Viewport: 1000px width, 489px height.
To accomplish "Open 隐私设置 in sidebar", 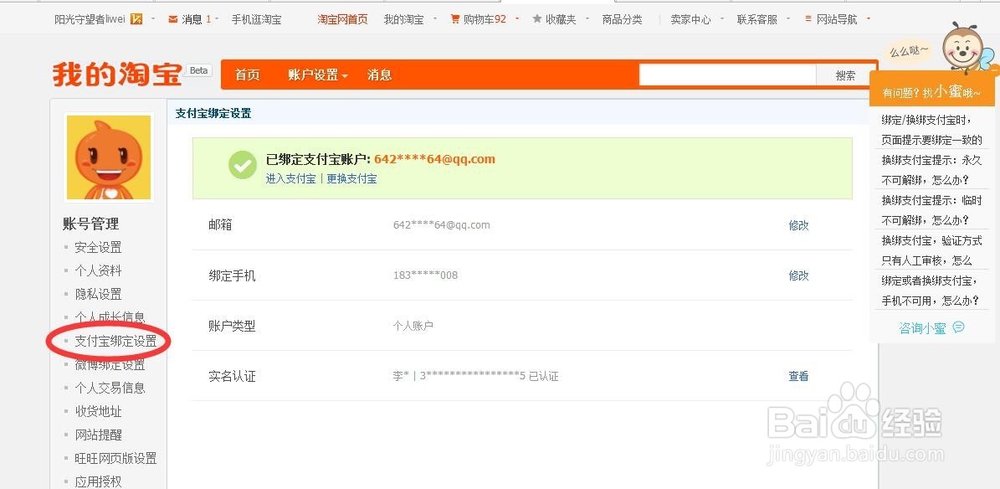I will pos(98,295).
